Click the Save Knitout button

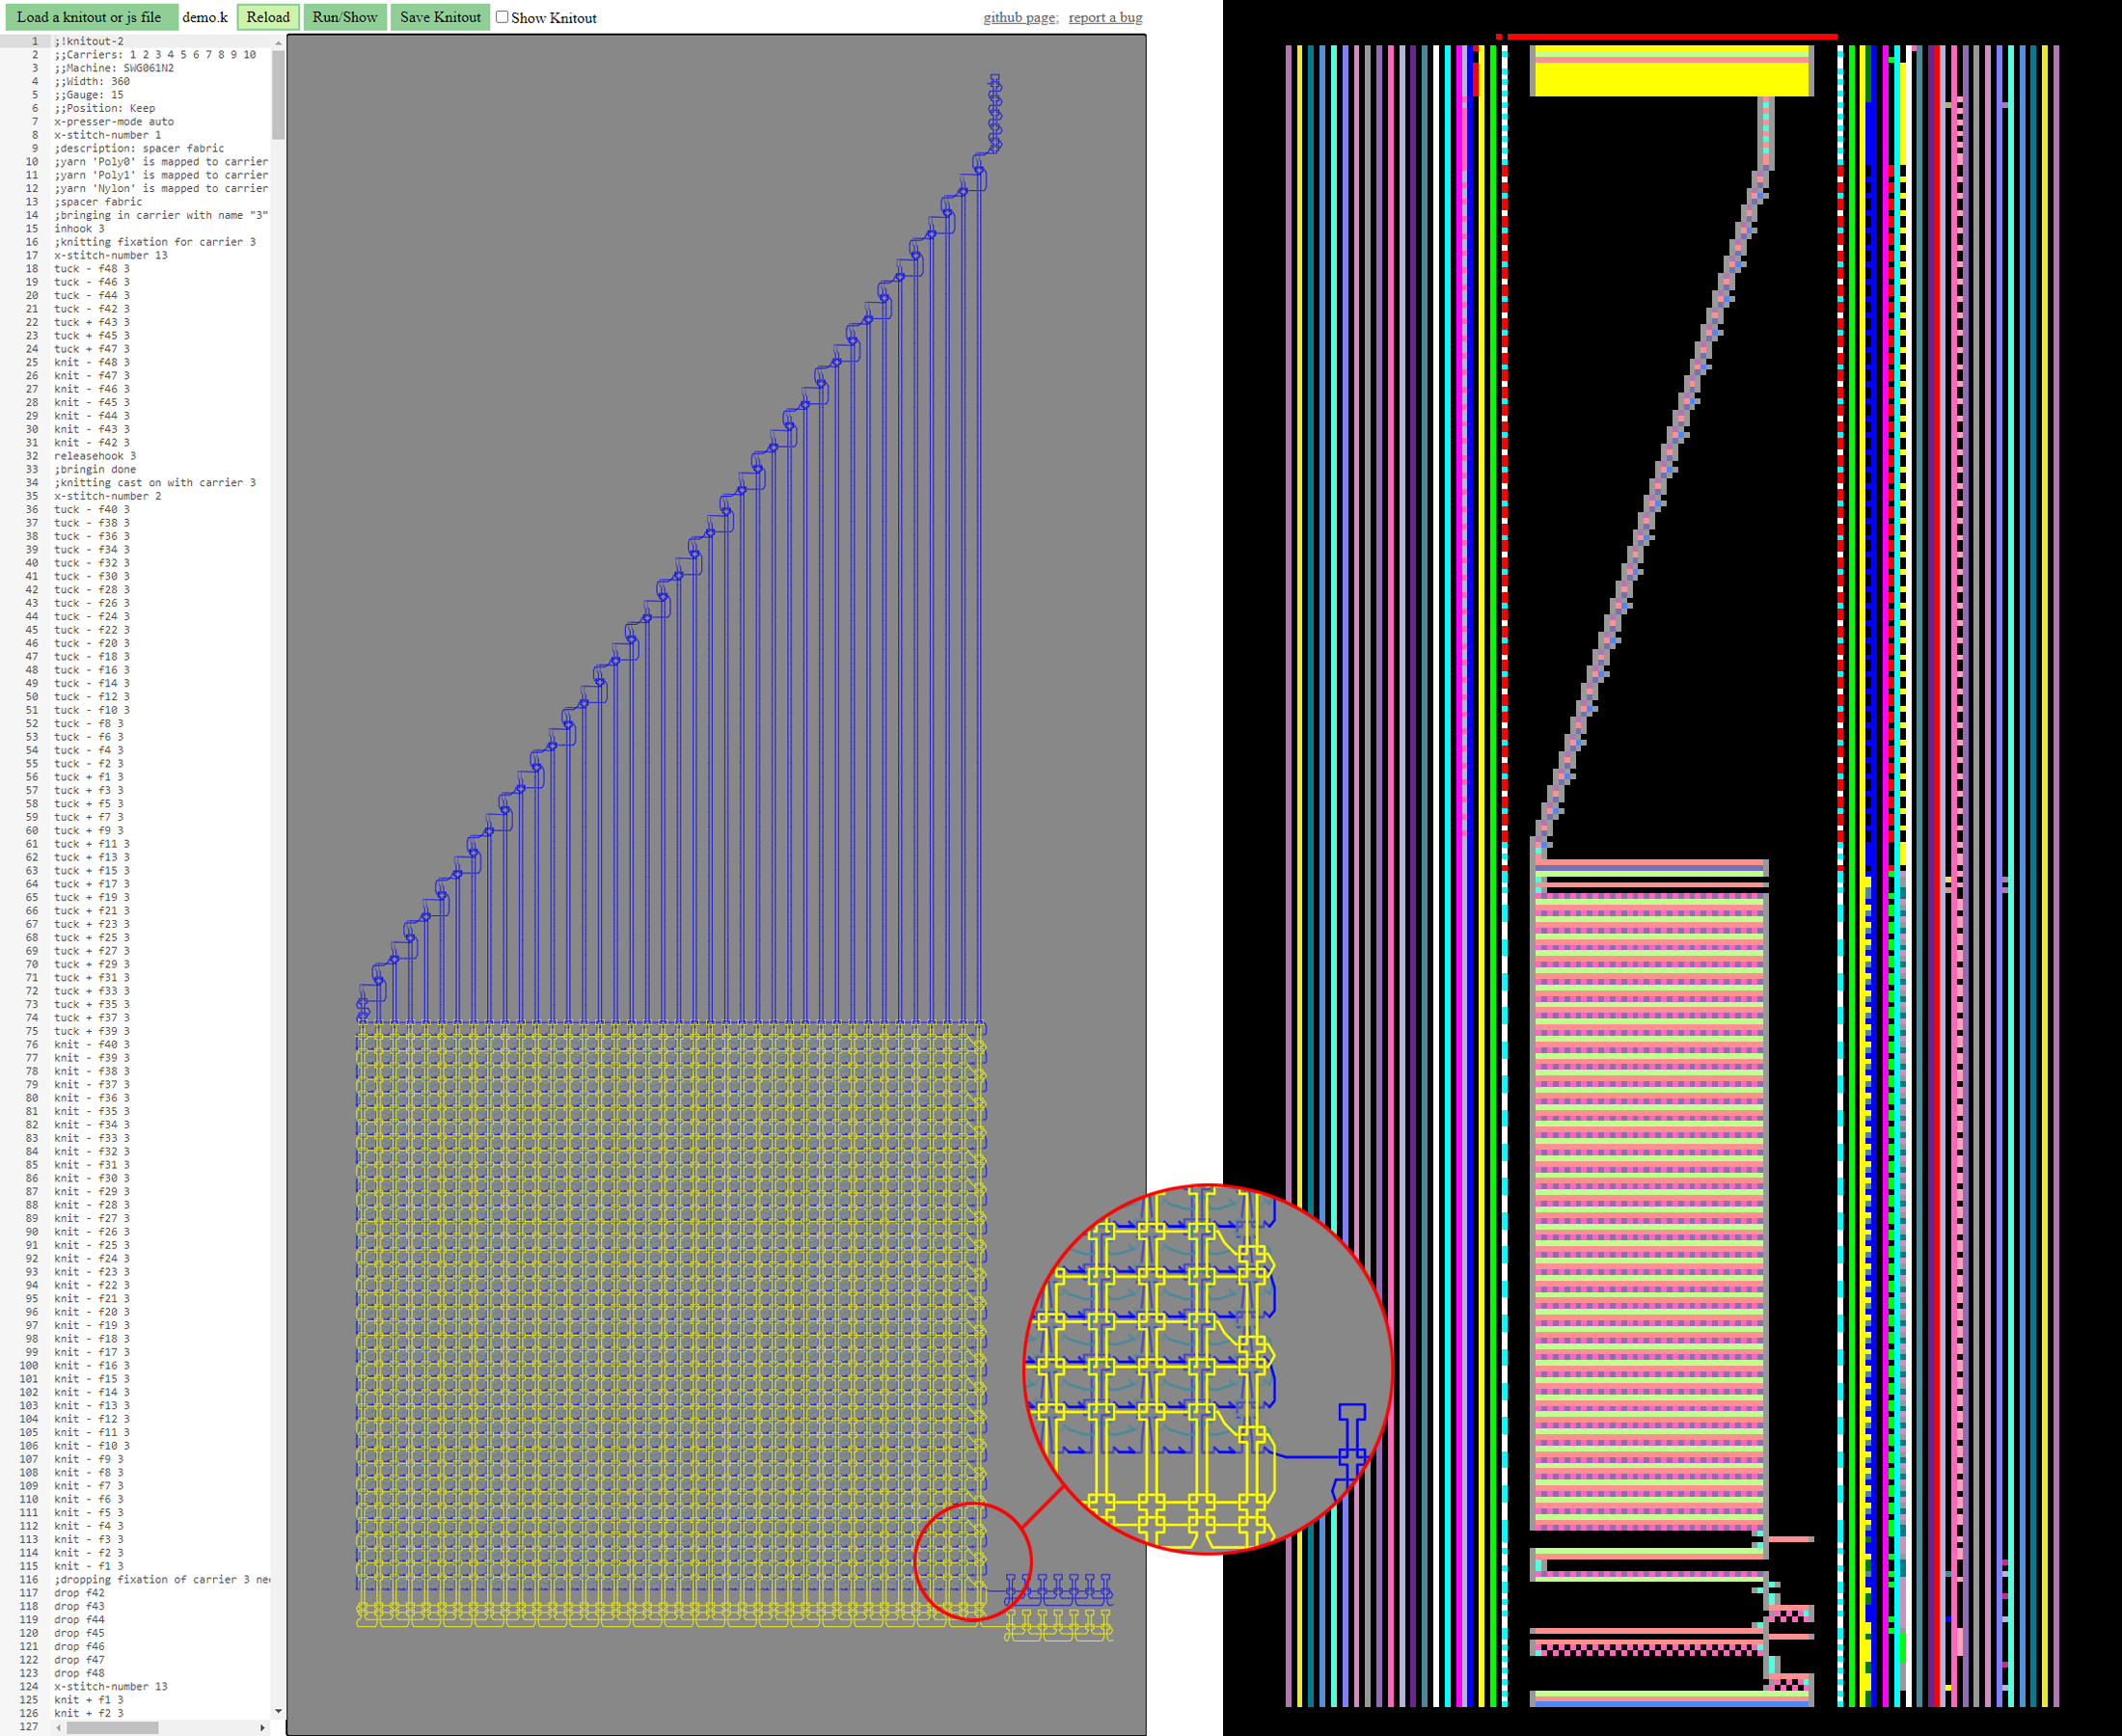(x=440, y=17)
